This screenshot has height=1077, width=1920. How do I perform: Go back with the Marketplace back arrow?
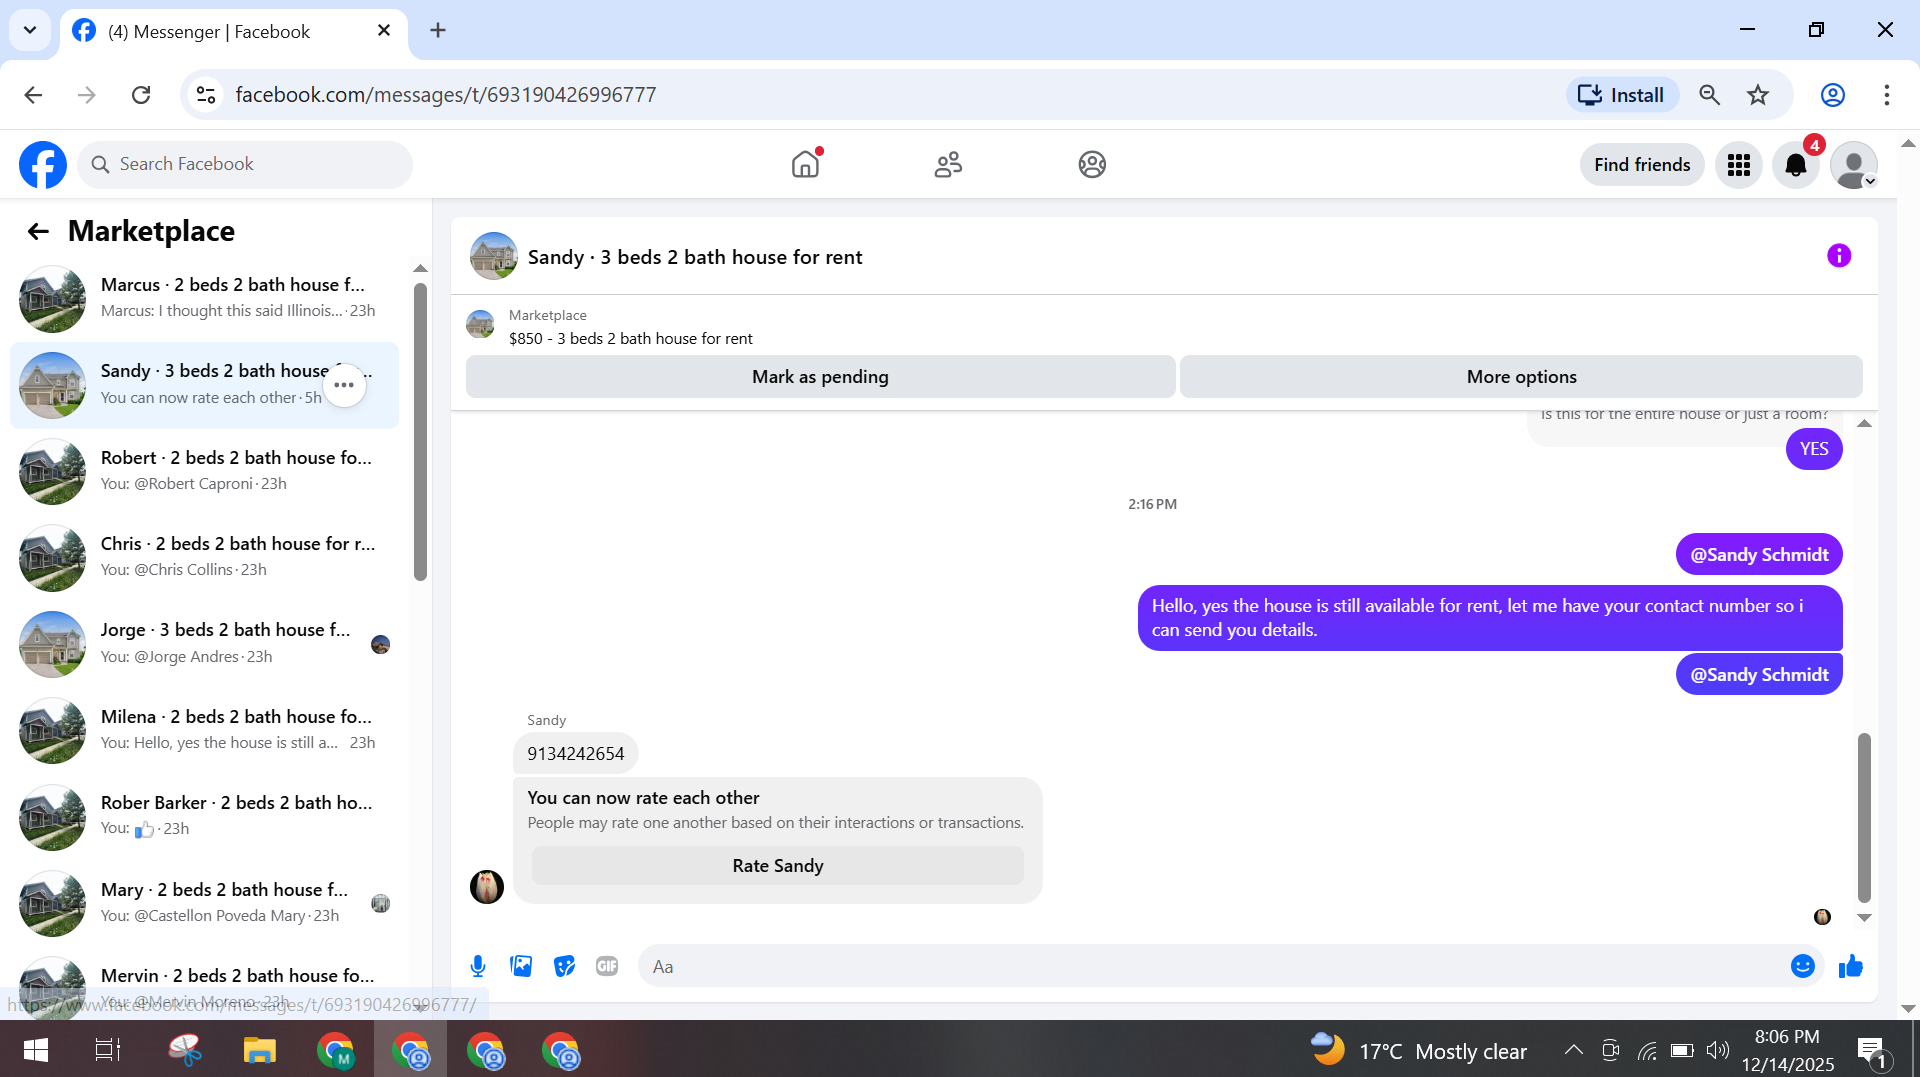coord(38,232)
